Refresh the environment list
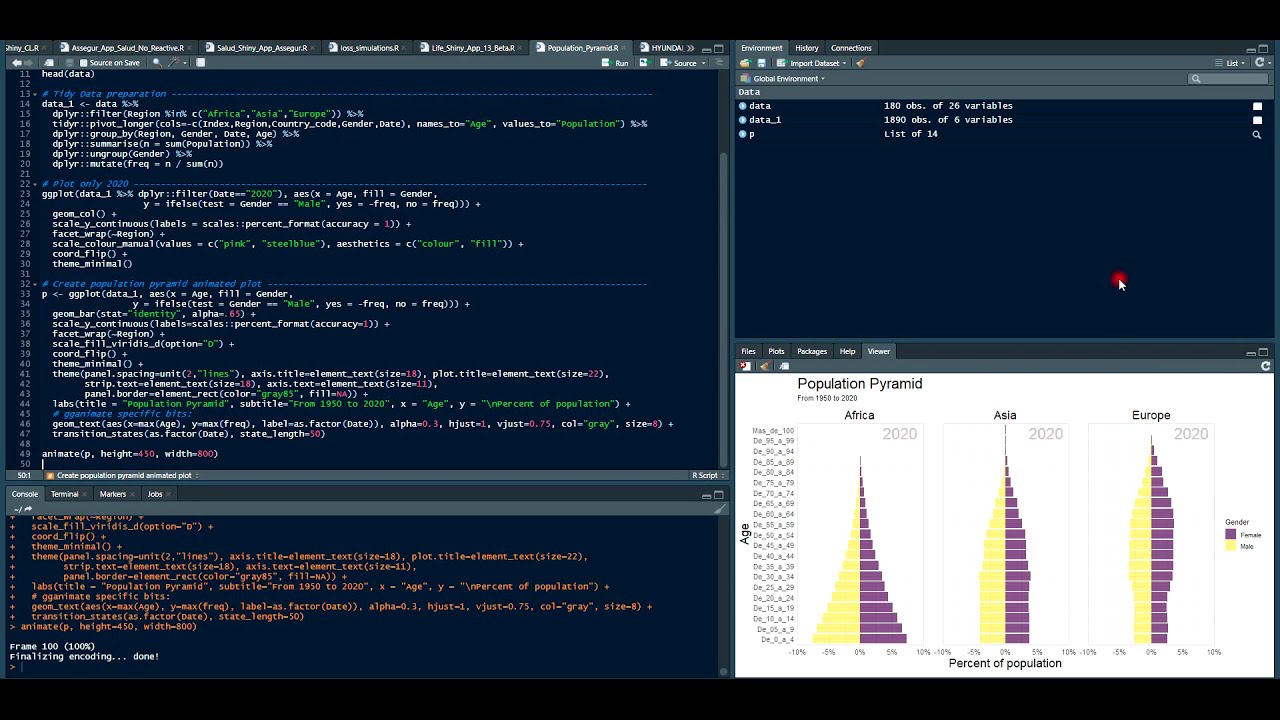Image resolution: width=1280 pixels, height=720 pixels. 1260,63
